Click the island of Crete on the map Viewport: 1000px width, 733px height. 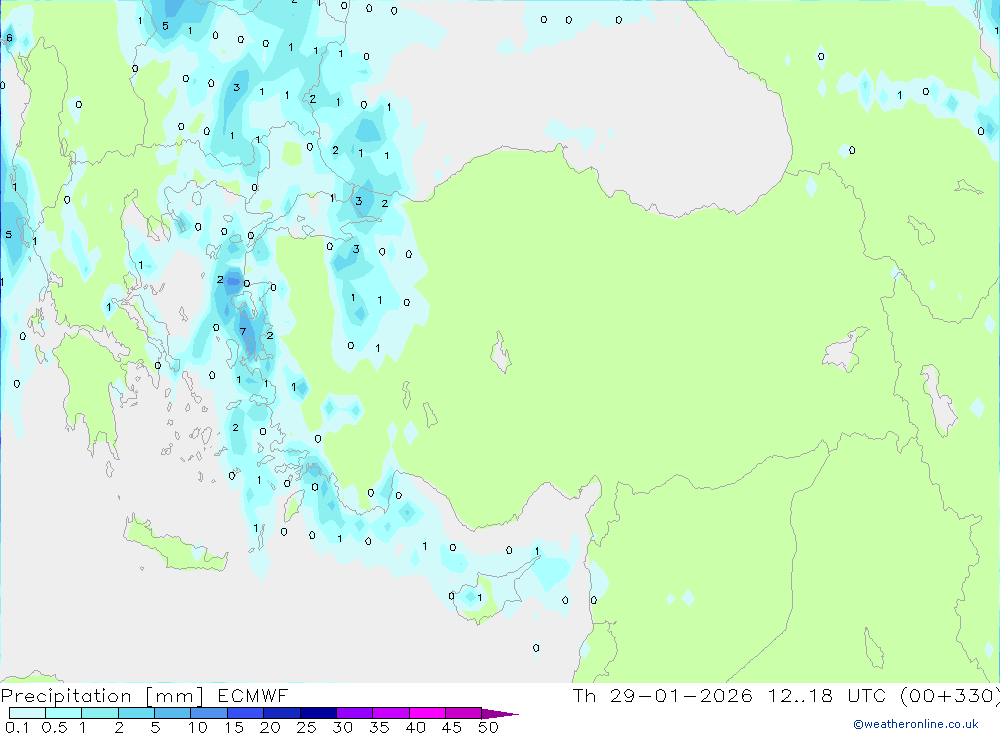tap(175, 542)
